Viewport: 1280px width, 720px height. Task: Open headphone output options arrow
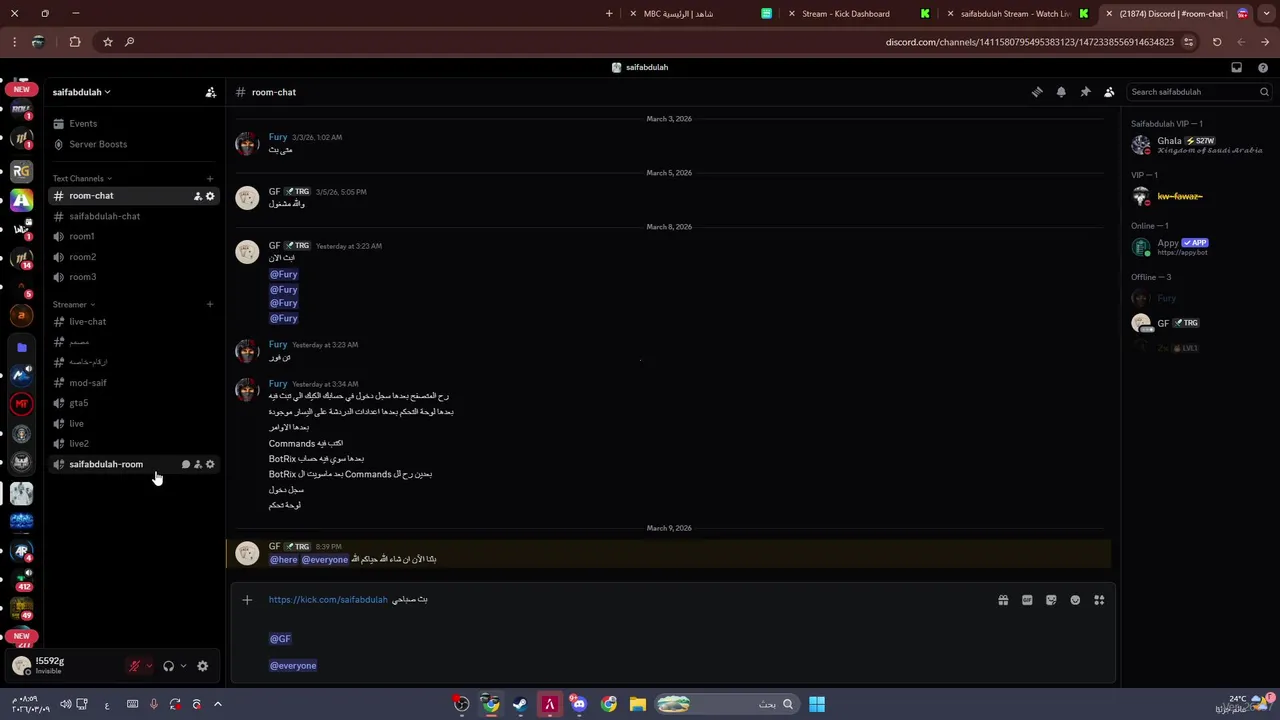coord(183,666)
